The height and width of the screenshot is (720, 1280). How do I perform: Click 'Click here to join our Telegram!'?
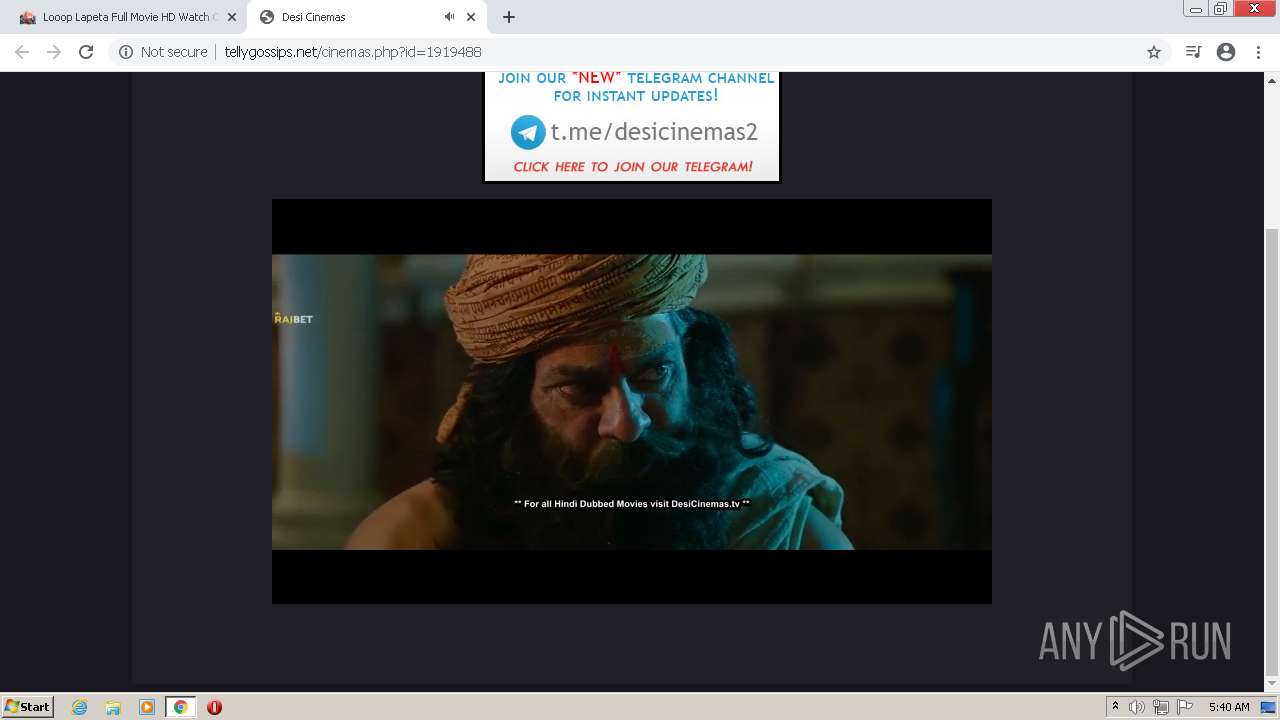633,167
